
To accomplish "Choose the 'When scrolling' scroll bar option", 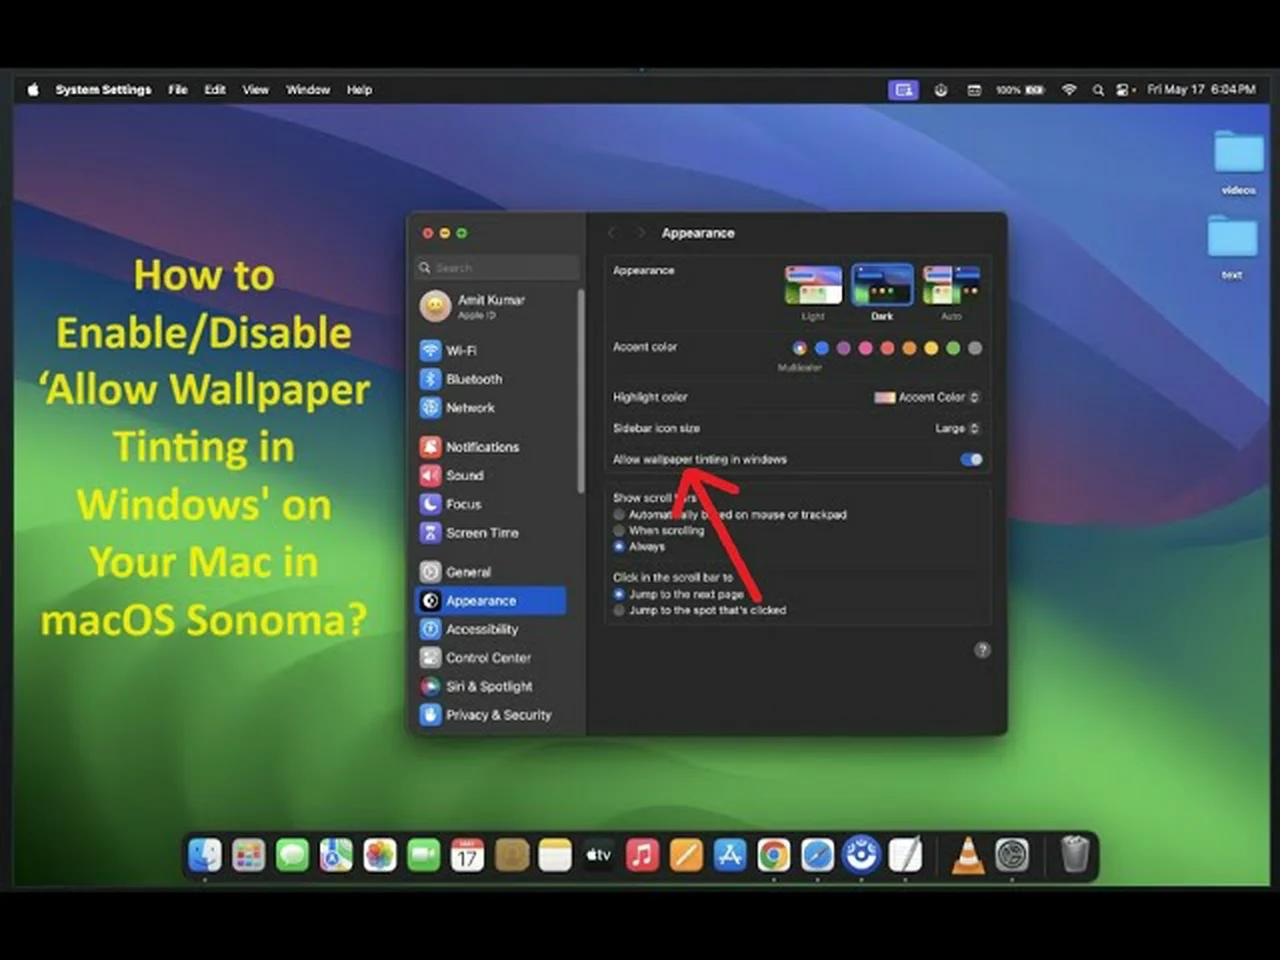I will pos(619,531).
